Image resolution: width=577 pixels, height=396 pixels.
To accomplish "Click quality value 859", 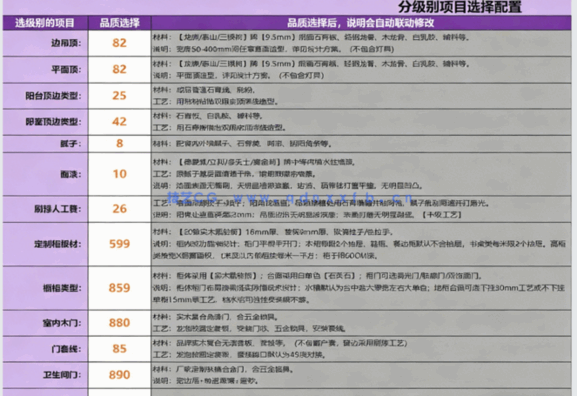I will [120, 288].
